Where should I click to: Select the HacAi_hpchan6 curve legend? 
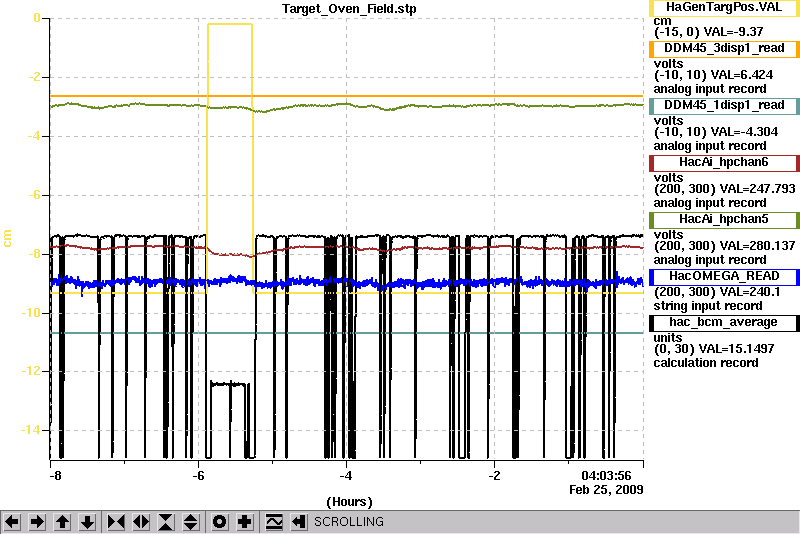[x=724, y=163]
